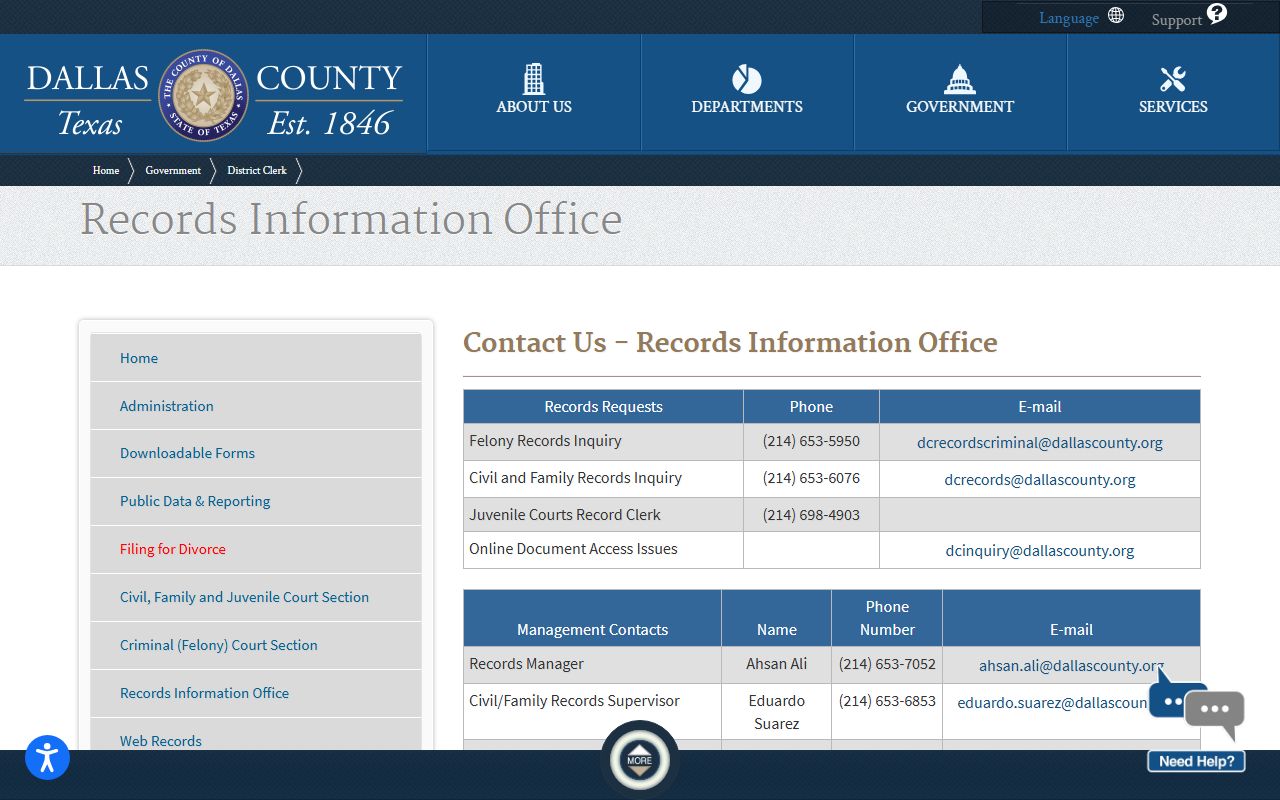Open Administration in the sidebar

256,406
